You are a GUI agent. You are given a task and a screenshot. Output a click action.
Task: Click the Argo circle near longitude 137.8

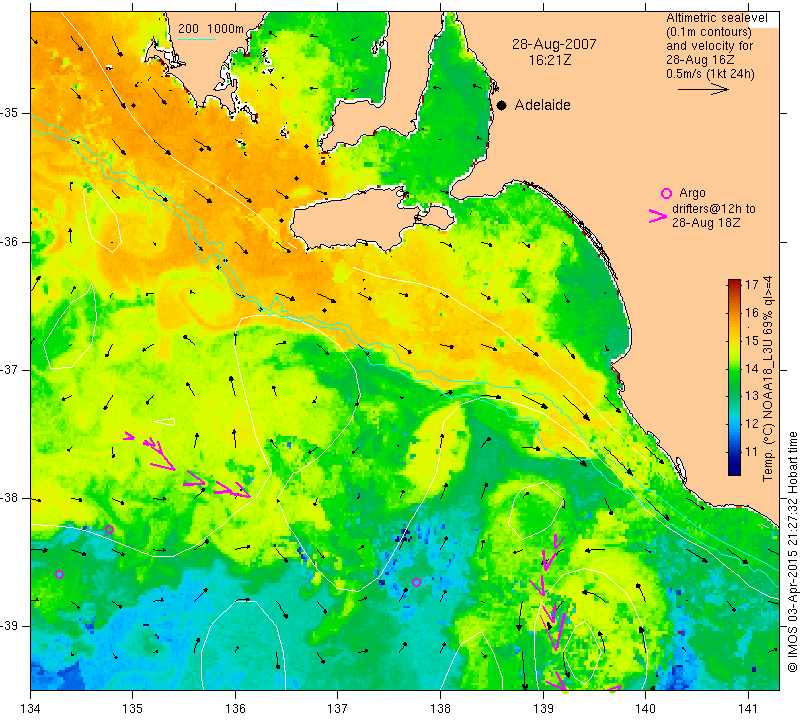tap(416, 582)
